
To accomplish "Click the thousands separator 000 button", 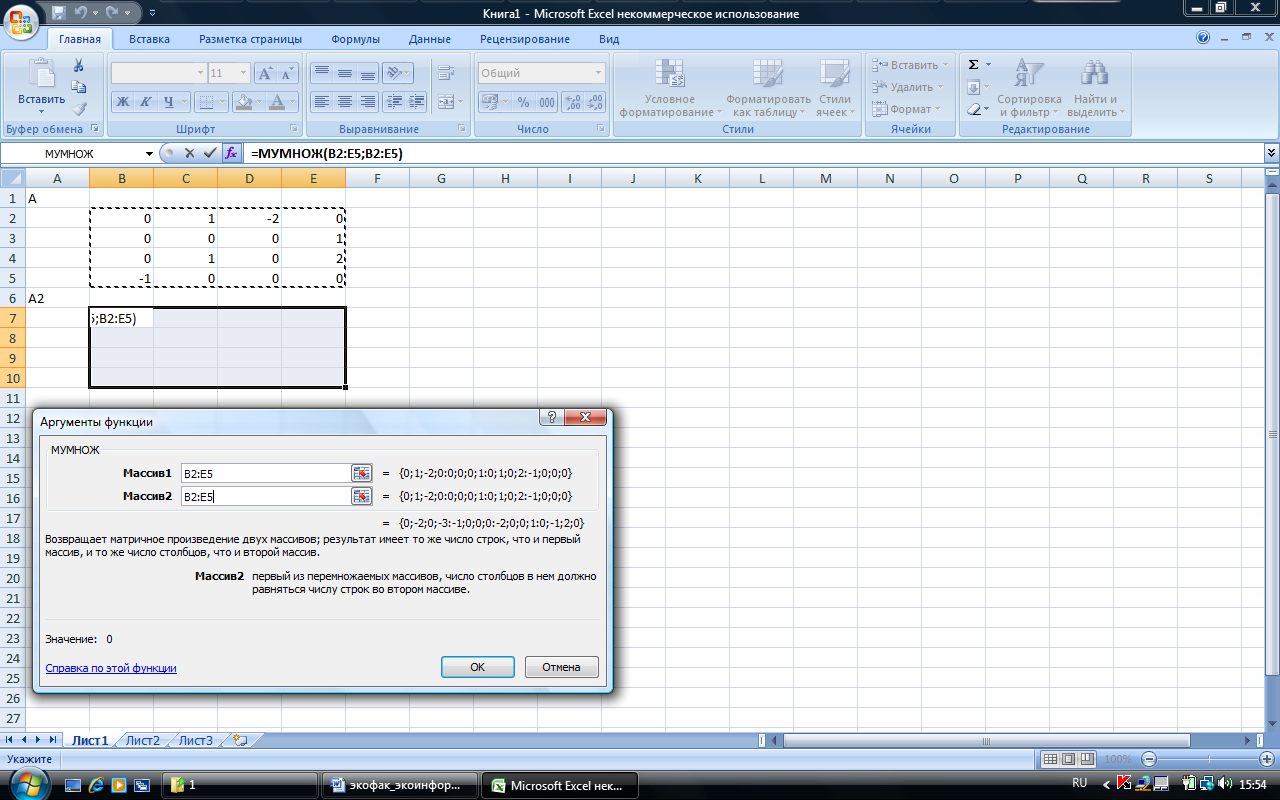I will pos(547,102).
